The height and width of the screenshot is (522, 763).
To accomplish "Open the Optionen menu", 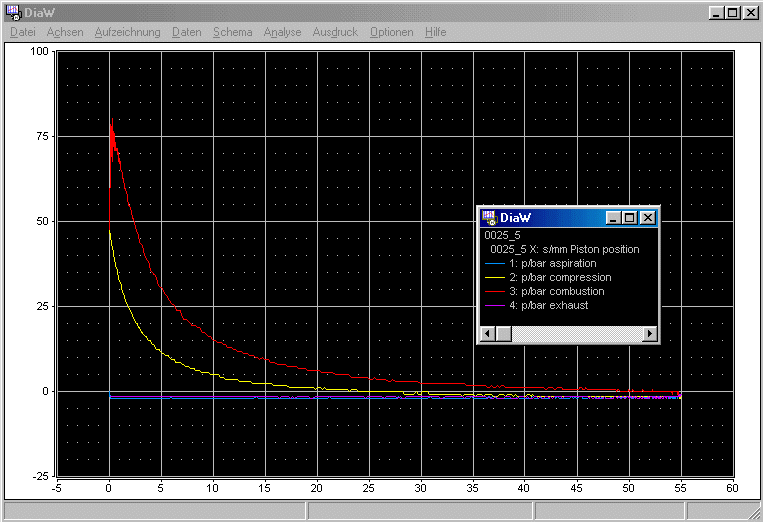I will [391, 32].
